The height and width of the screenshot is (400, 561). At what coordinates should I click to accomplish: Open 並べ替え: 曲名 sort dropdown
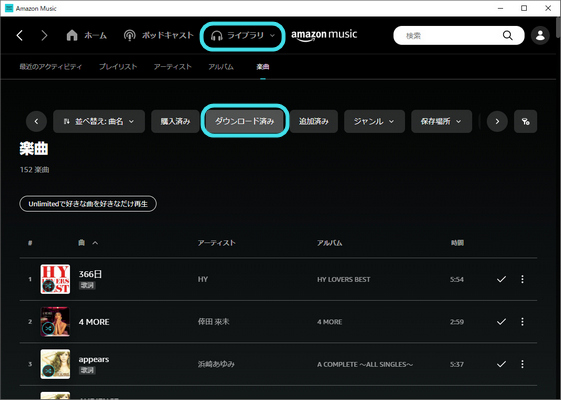99,121
